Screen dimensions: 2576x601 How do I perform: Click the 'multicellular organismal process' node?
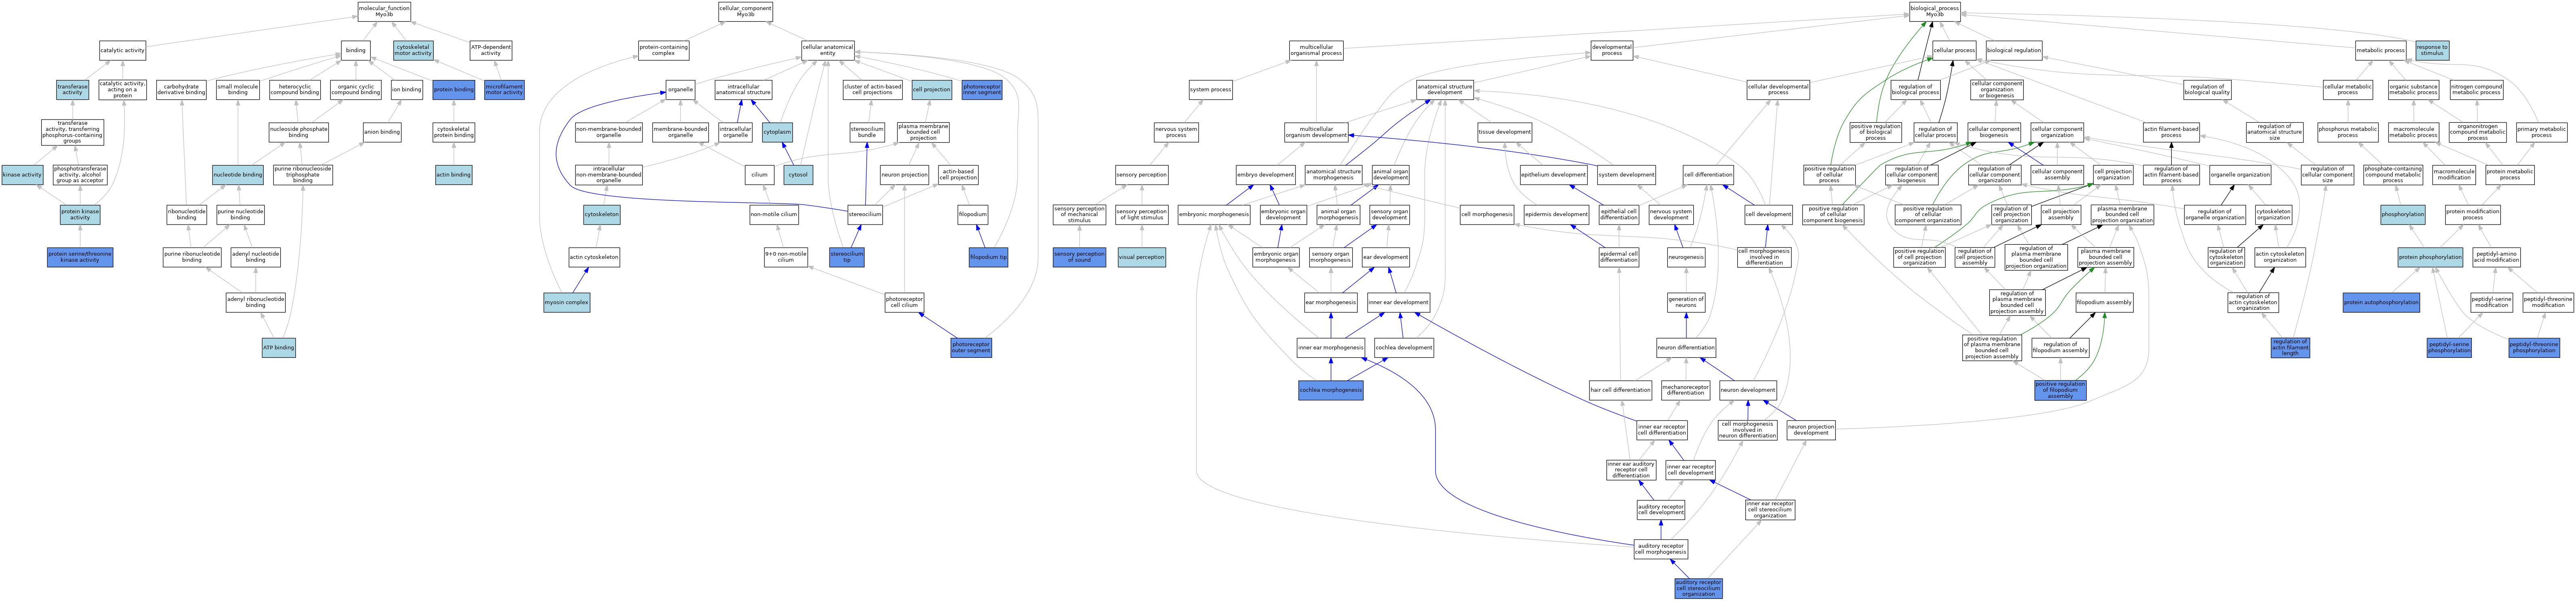(1316, 50)
